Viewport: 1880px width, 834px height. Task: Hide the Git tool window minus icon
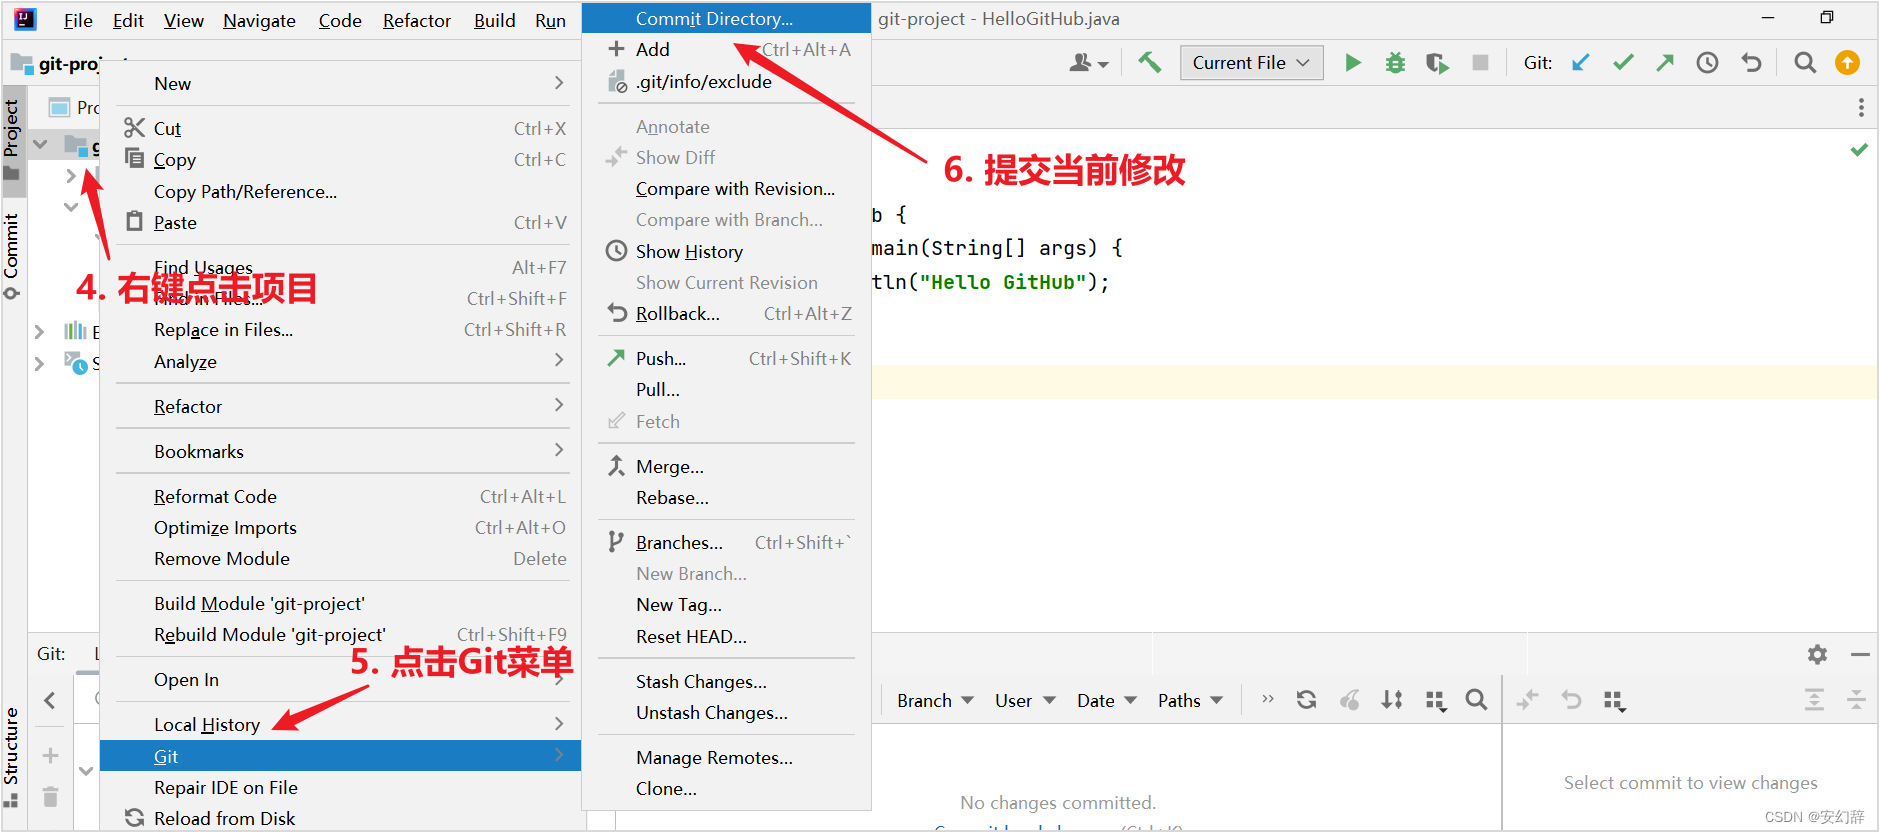click(x=1860, y=654)
